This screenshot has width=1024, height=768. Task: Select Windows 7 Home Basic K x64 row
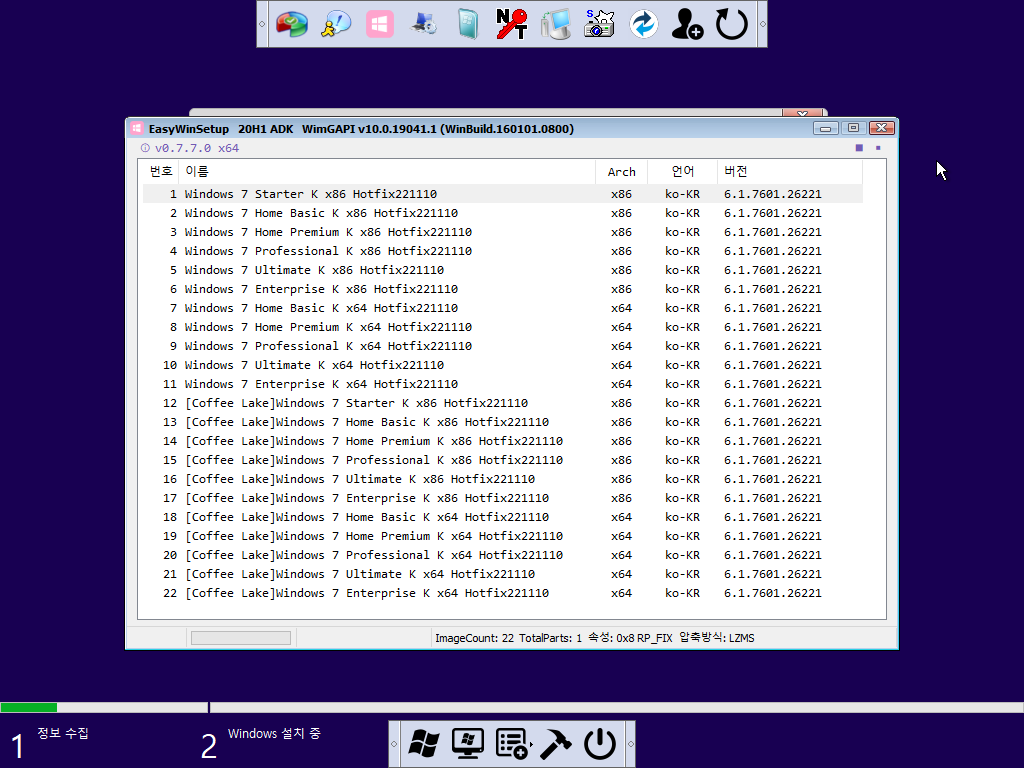(x=503, y=308)
